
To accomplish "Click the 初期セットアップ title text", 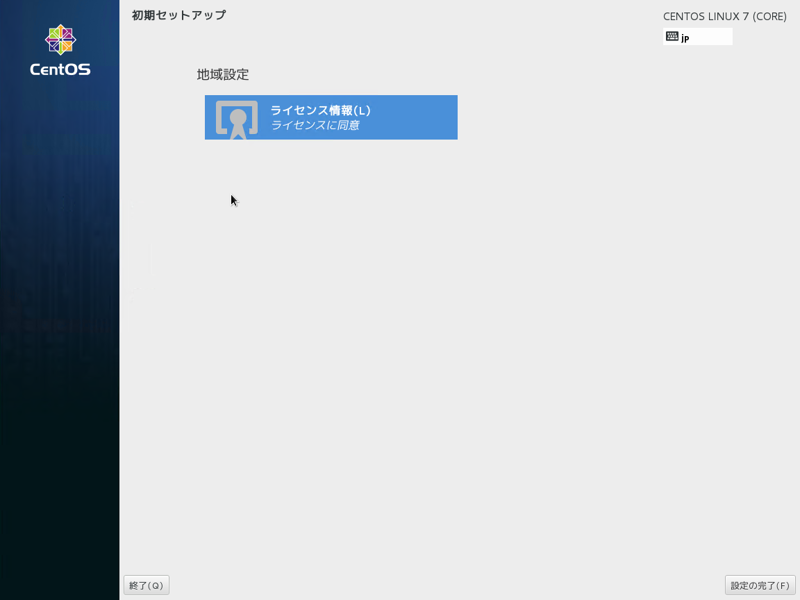I will pyautogui.click(x=179, y=15).
